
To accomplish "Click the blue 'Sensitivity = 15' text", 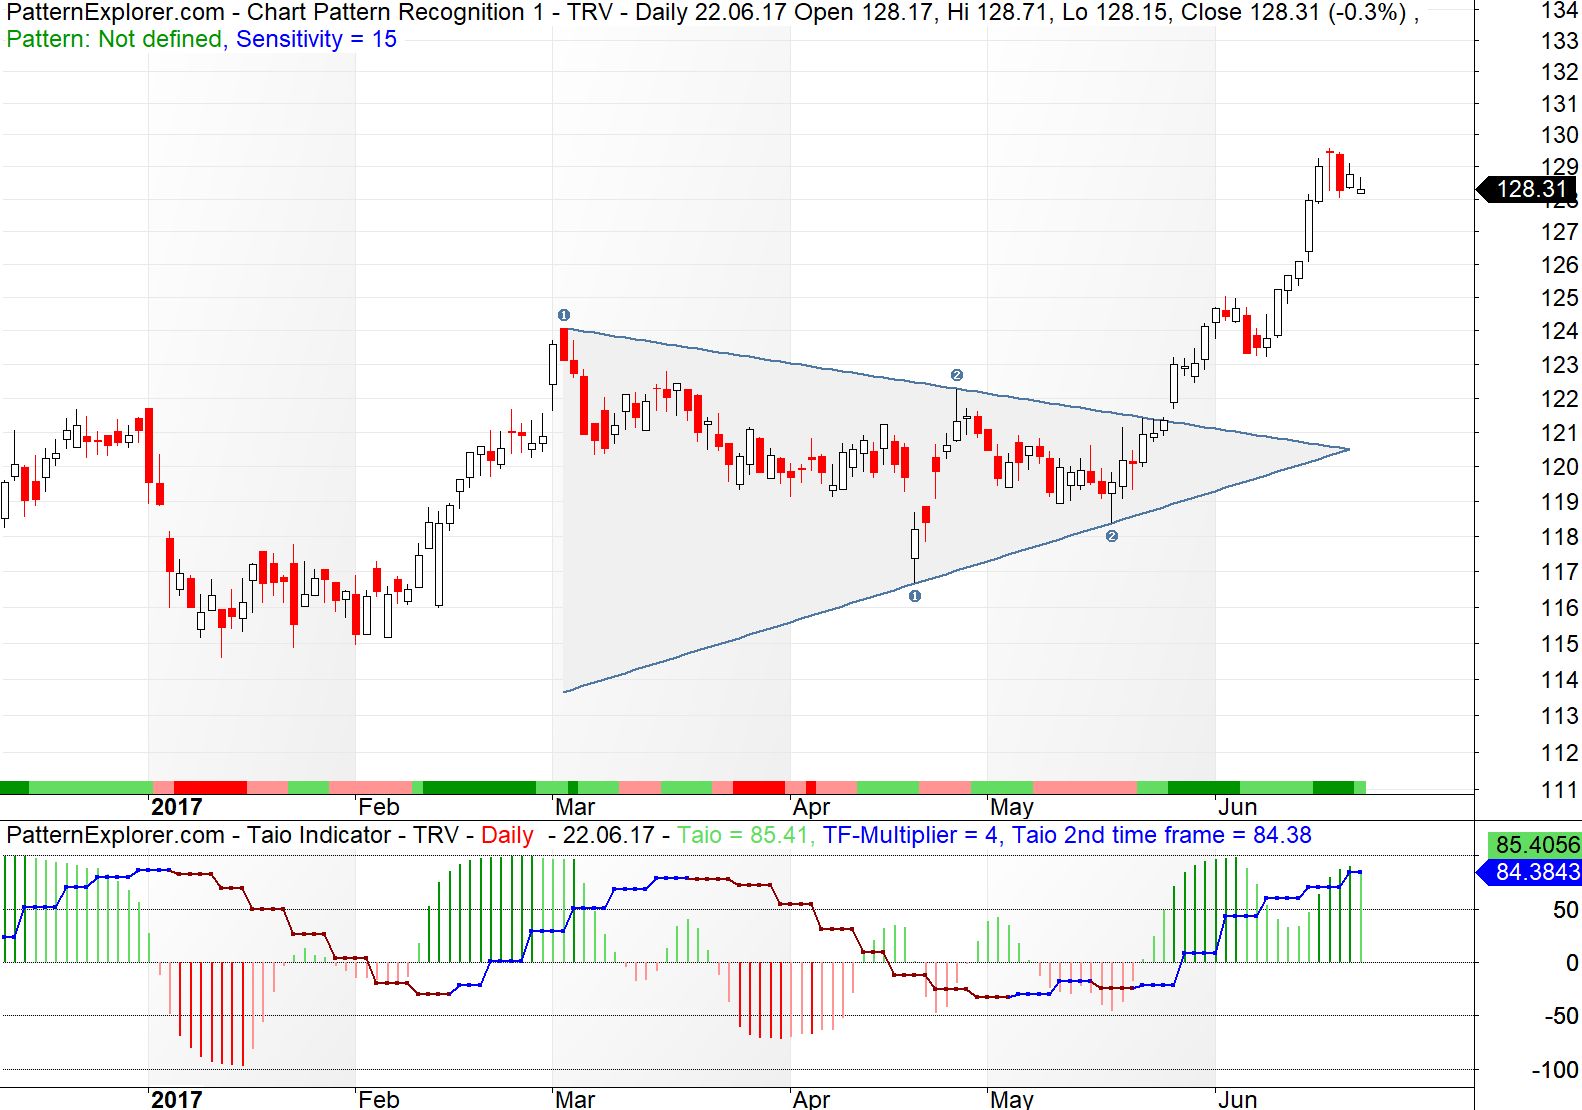I will pos(316,39).
